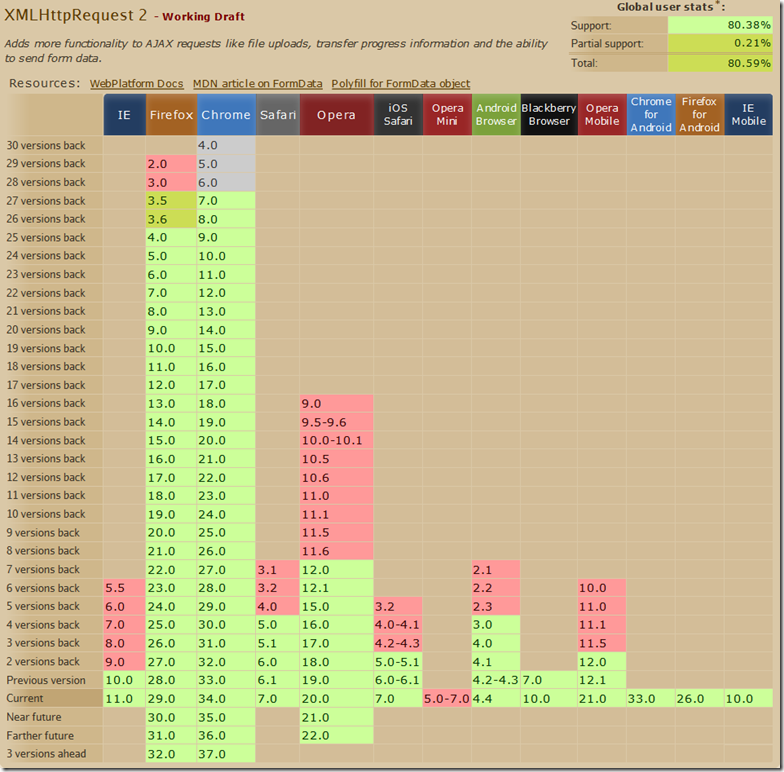This screenshot has height=772, width=784.
Task: Click the Opera Mini 5.0-7.0 cell
Action: (x=447, y=698)
